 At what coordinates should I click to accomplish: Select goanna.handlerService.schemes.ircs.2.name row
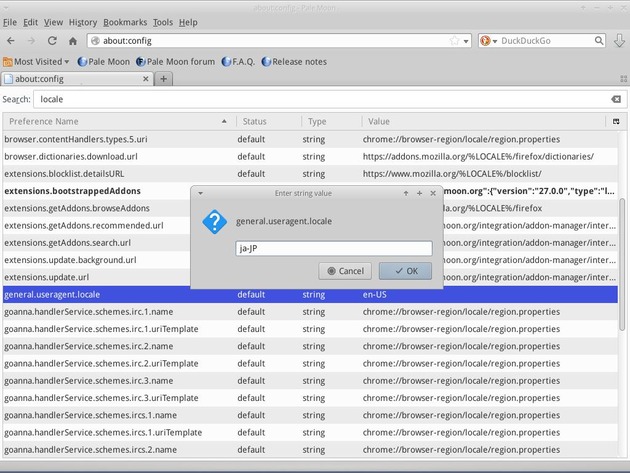pyautogui.click(x=310, y=450)
